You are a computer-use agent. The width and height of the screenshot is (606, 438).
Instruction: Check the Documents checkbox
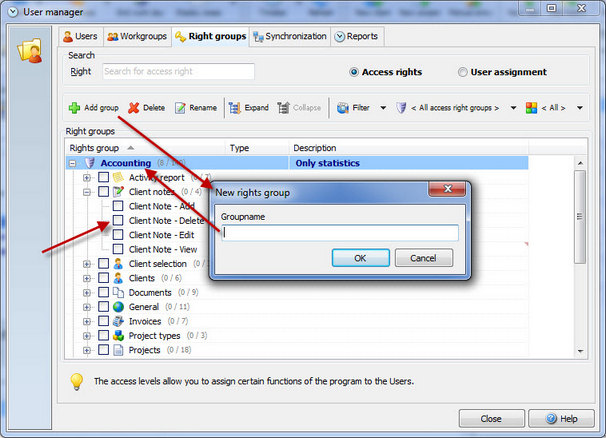click(x=103, y=292)
